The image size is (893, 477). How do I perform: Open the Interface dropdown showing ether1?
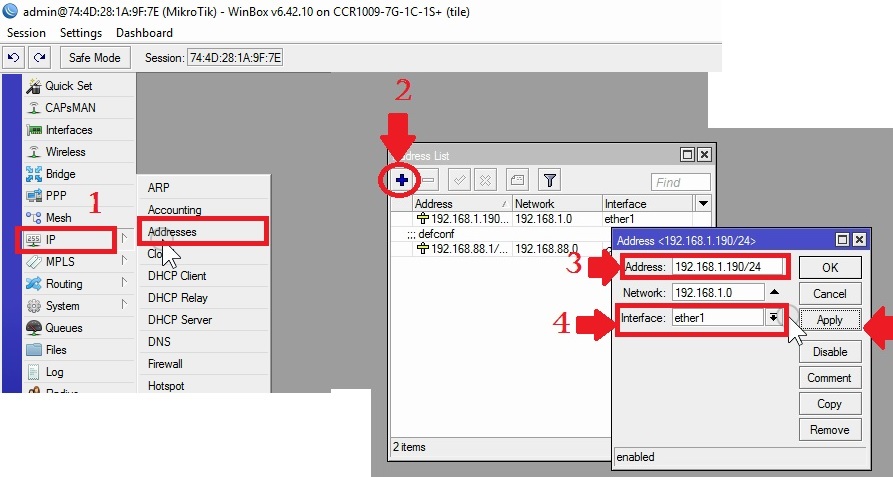tap(773, 317)
